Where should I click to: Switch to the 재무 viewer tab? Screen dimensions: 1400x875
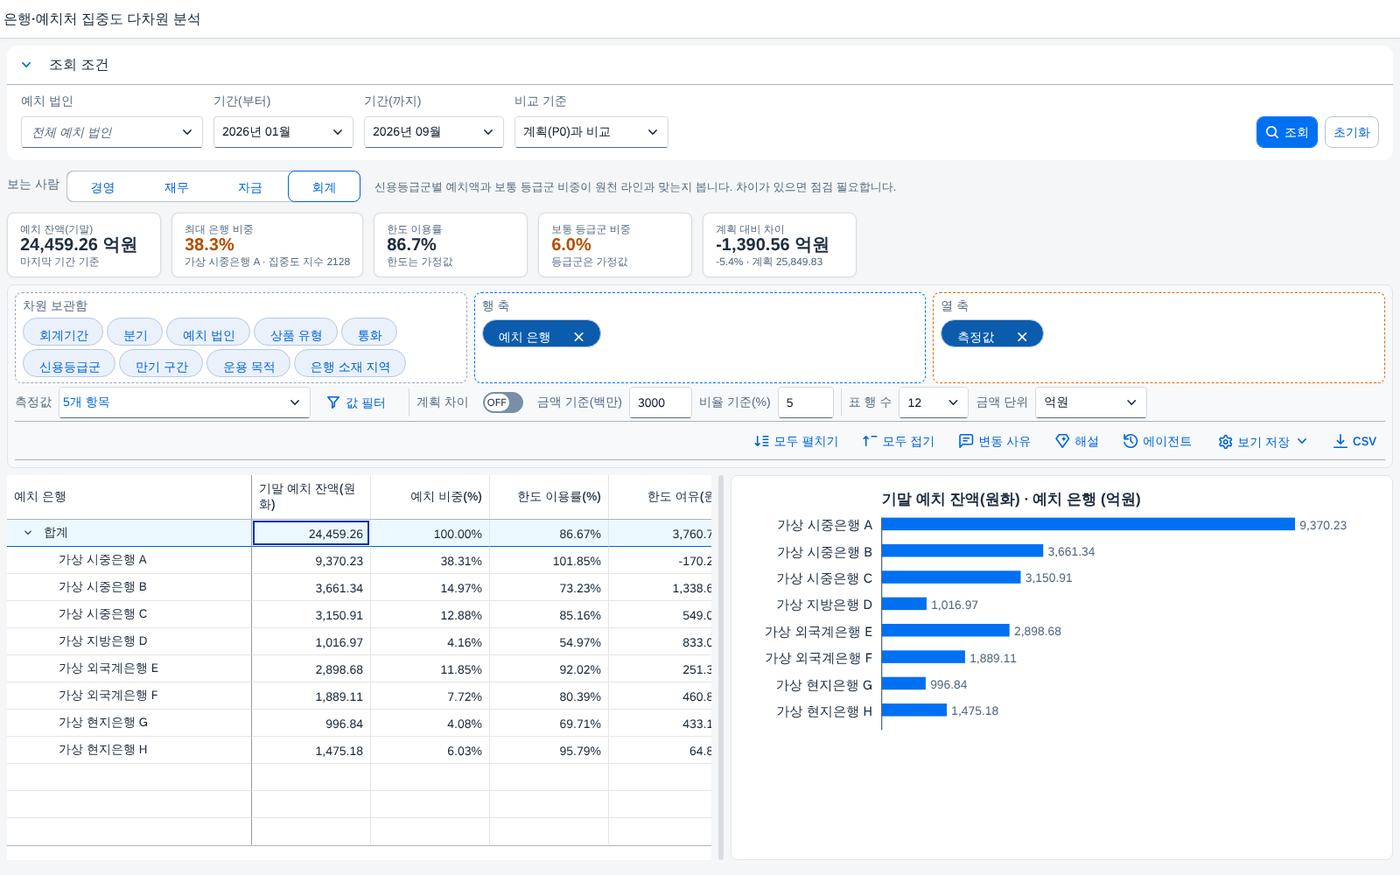pos(177,187)
